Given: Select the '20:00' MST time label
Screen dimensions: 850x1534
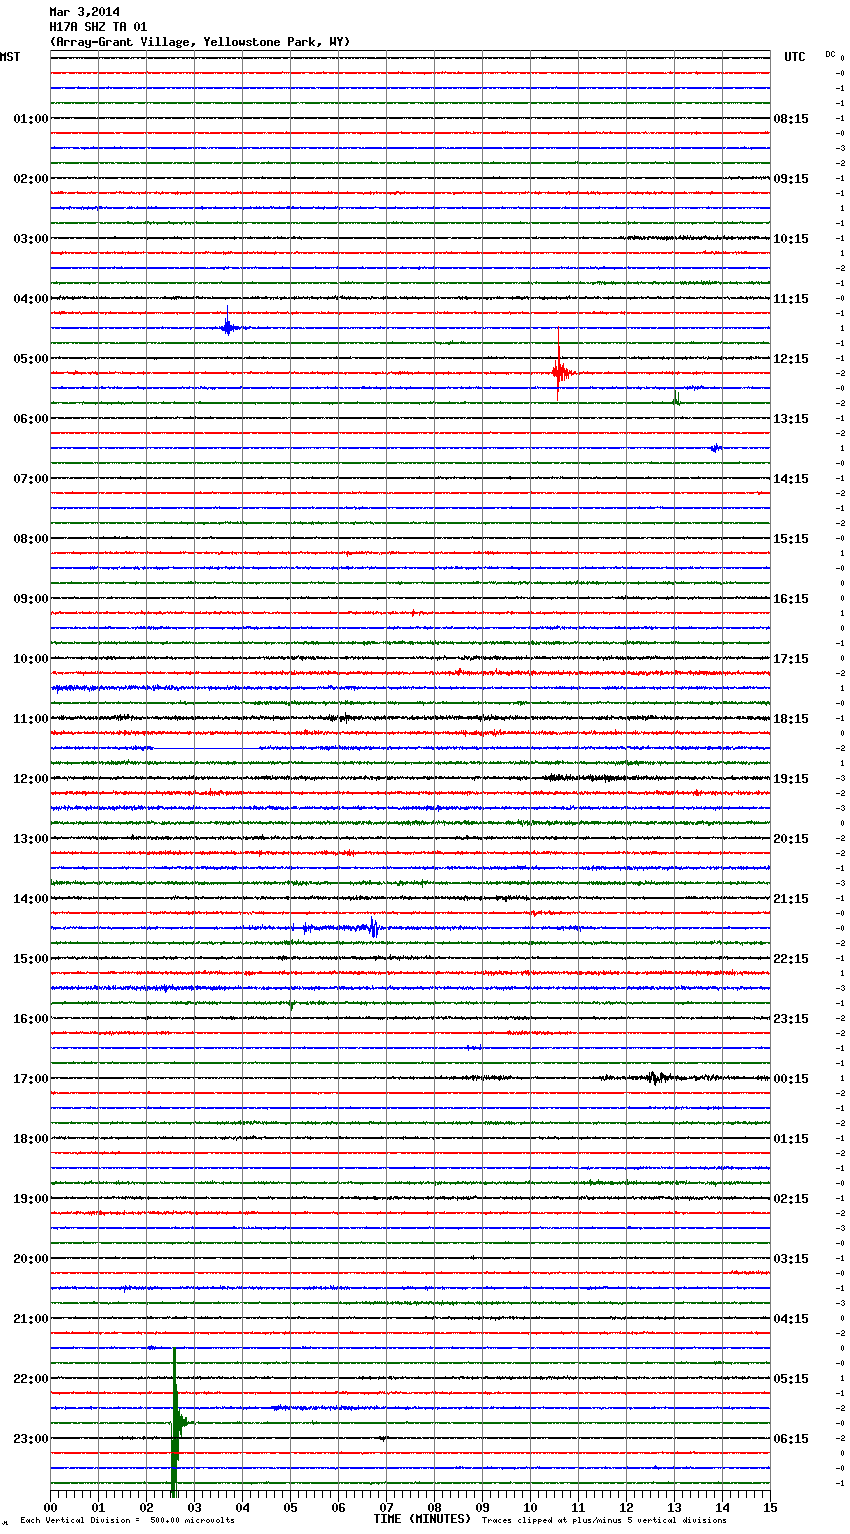Looking at the screenshot, I should pyautogui.click(x=30, y=1259).
